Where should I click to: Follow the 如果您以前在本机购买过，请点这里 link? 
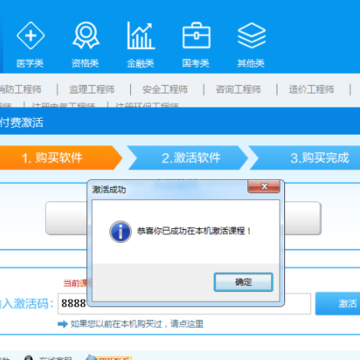pos(137,324)
